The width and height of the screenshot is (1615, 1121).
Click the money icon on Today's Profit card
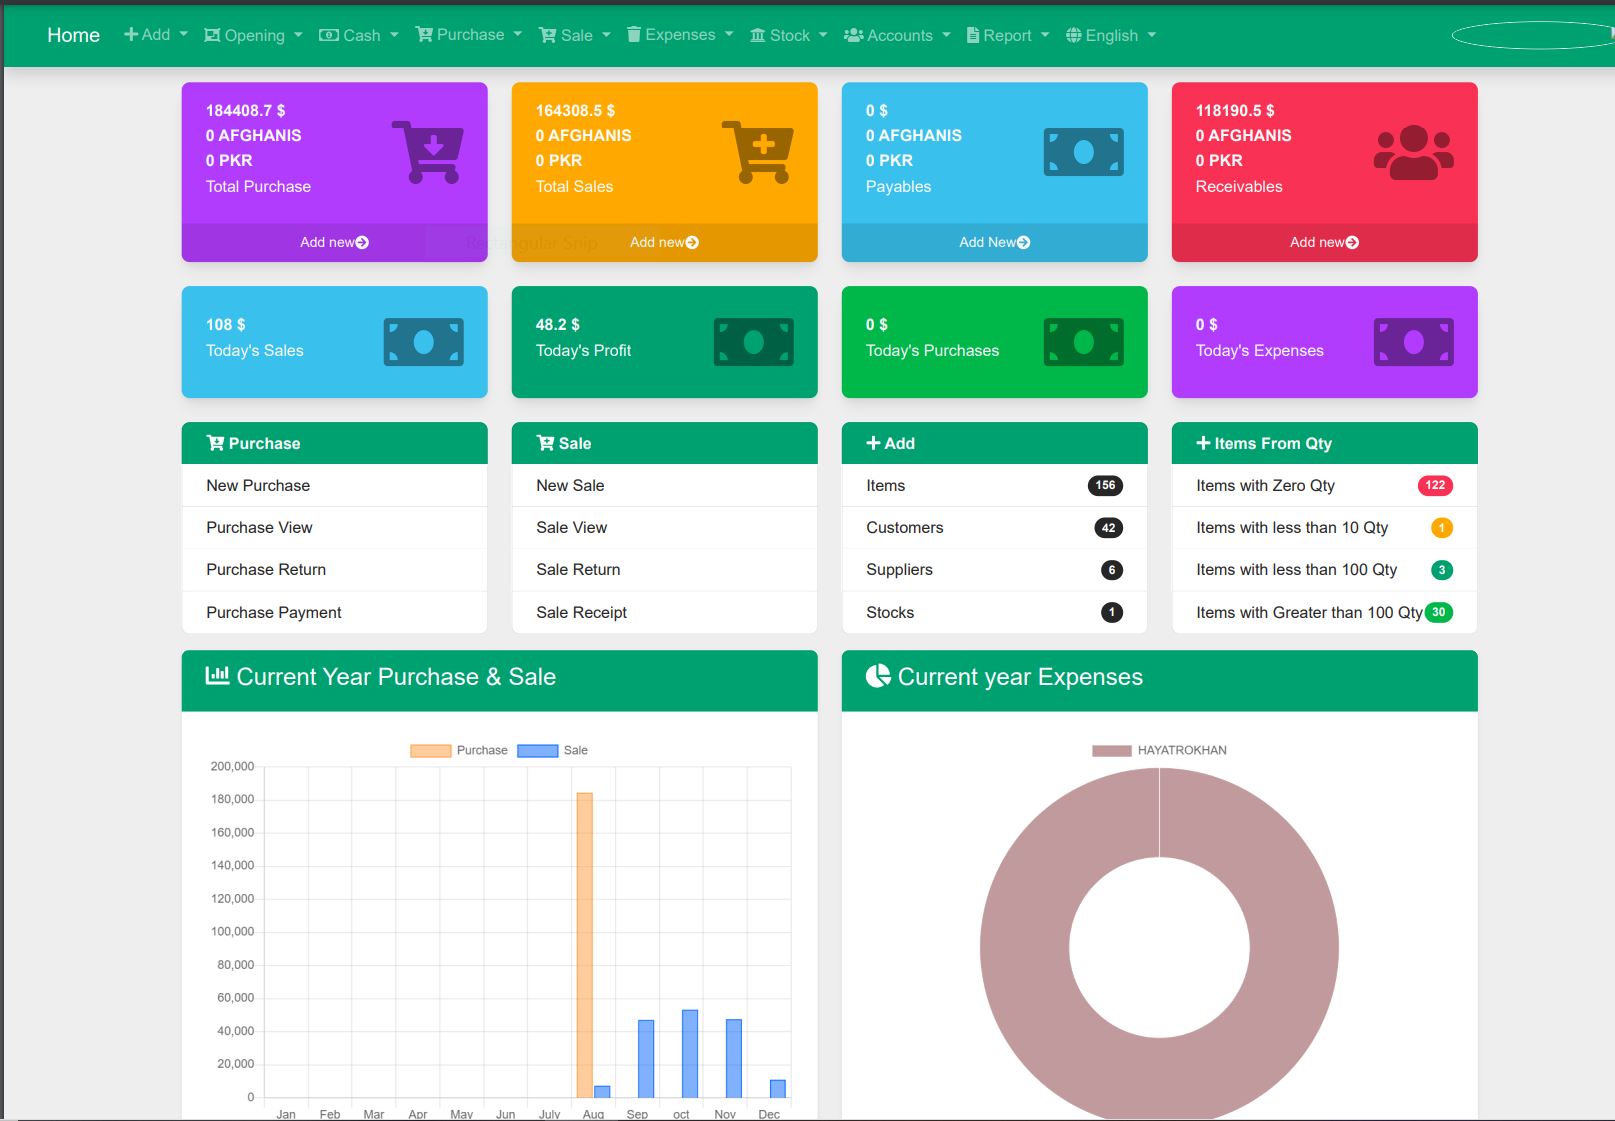754,342
